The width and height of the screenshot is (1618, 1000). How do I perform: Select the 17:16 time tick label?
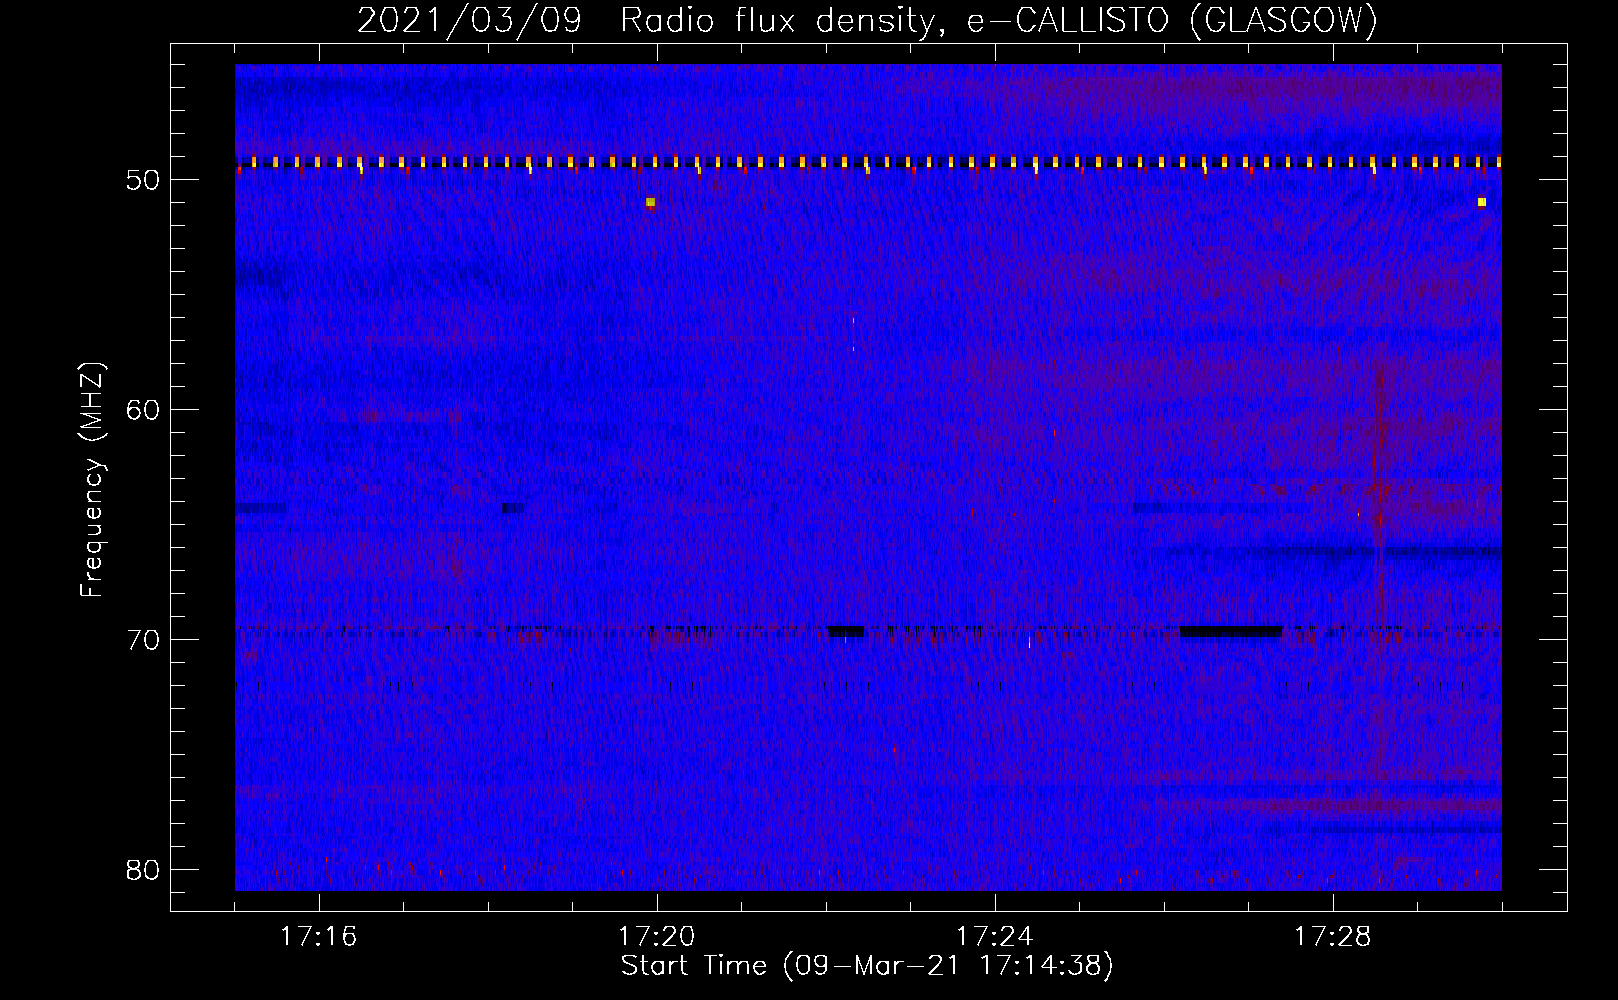tap(319, 937)
